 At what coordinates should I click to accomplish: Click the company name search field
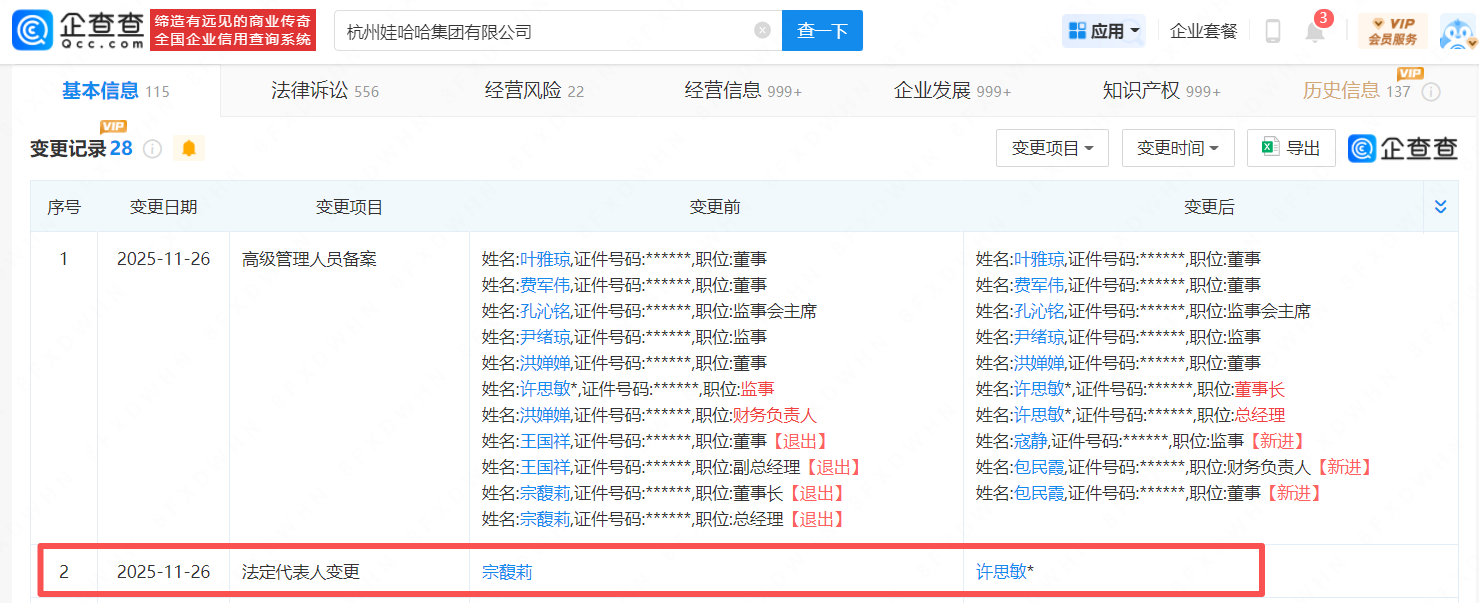point(545,31)
